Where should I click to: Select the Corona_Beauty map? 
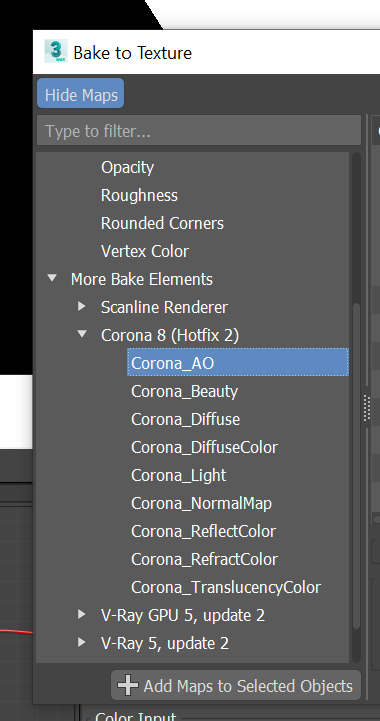click(184, 391)
